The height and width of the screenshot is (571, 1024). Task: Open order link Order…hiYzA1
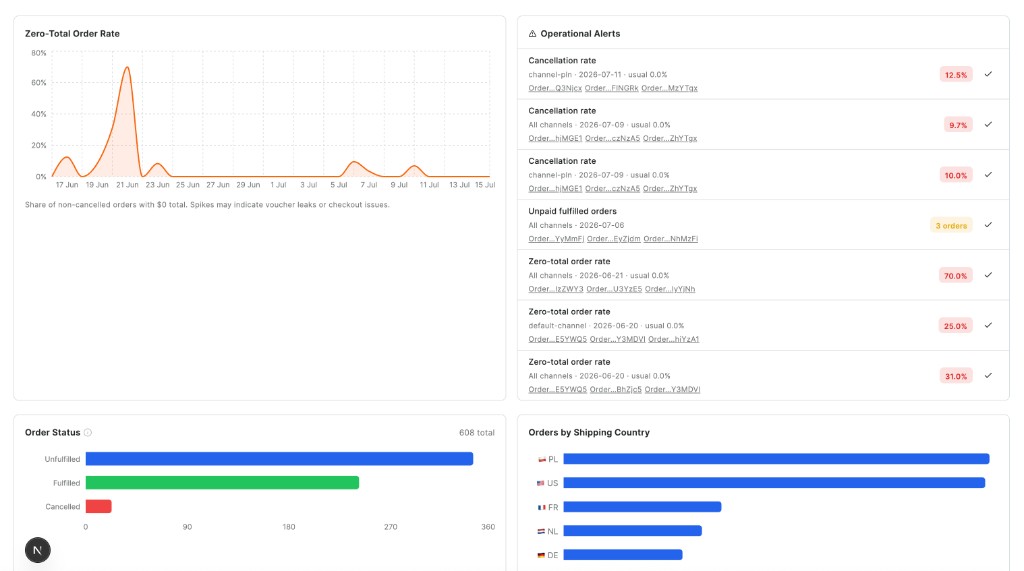(673, 339)
